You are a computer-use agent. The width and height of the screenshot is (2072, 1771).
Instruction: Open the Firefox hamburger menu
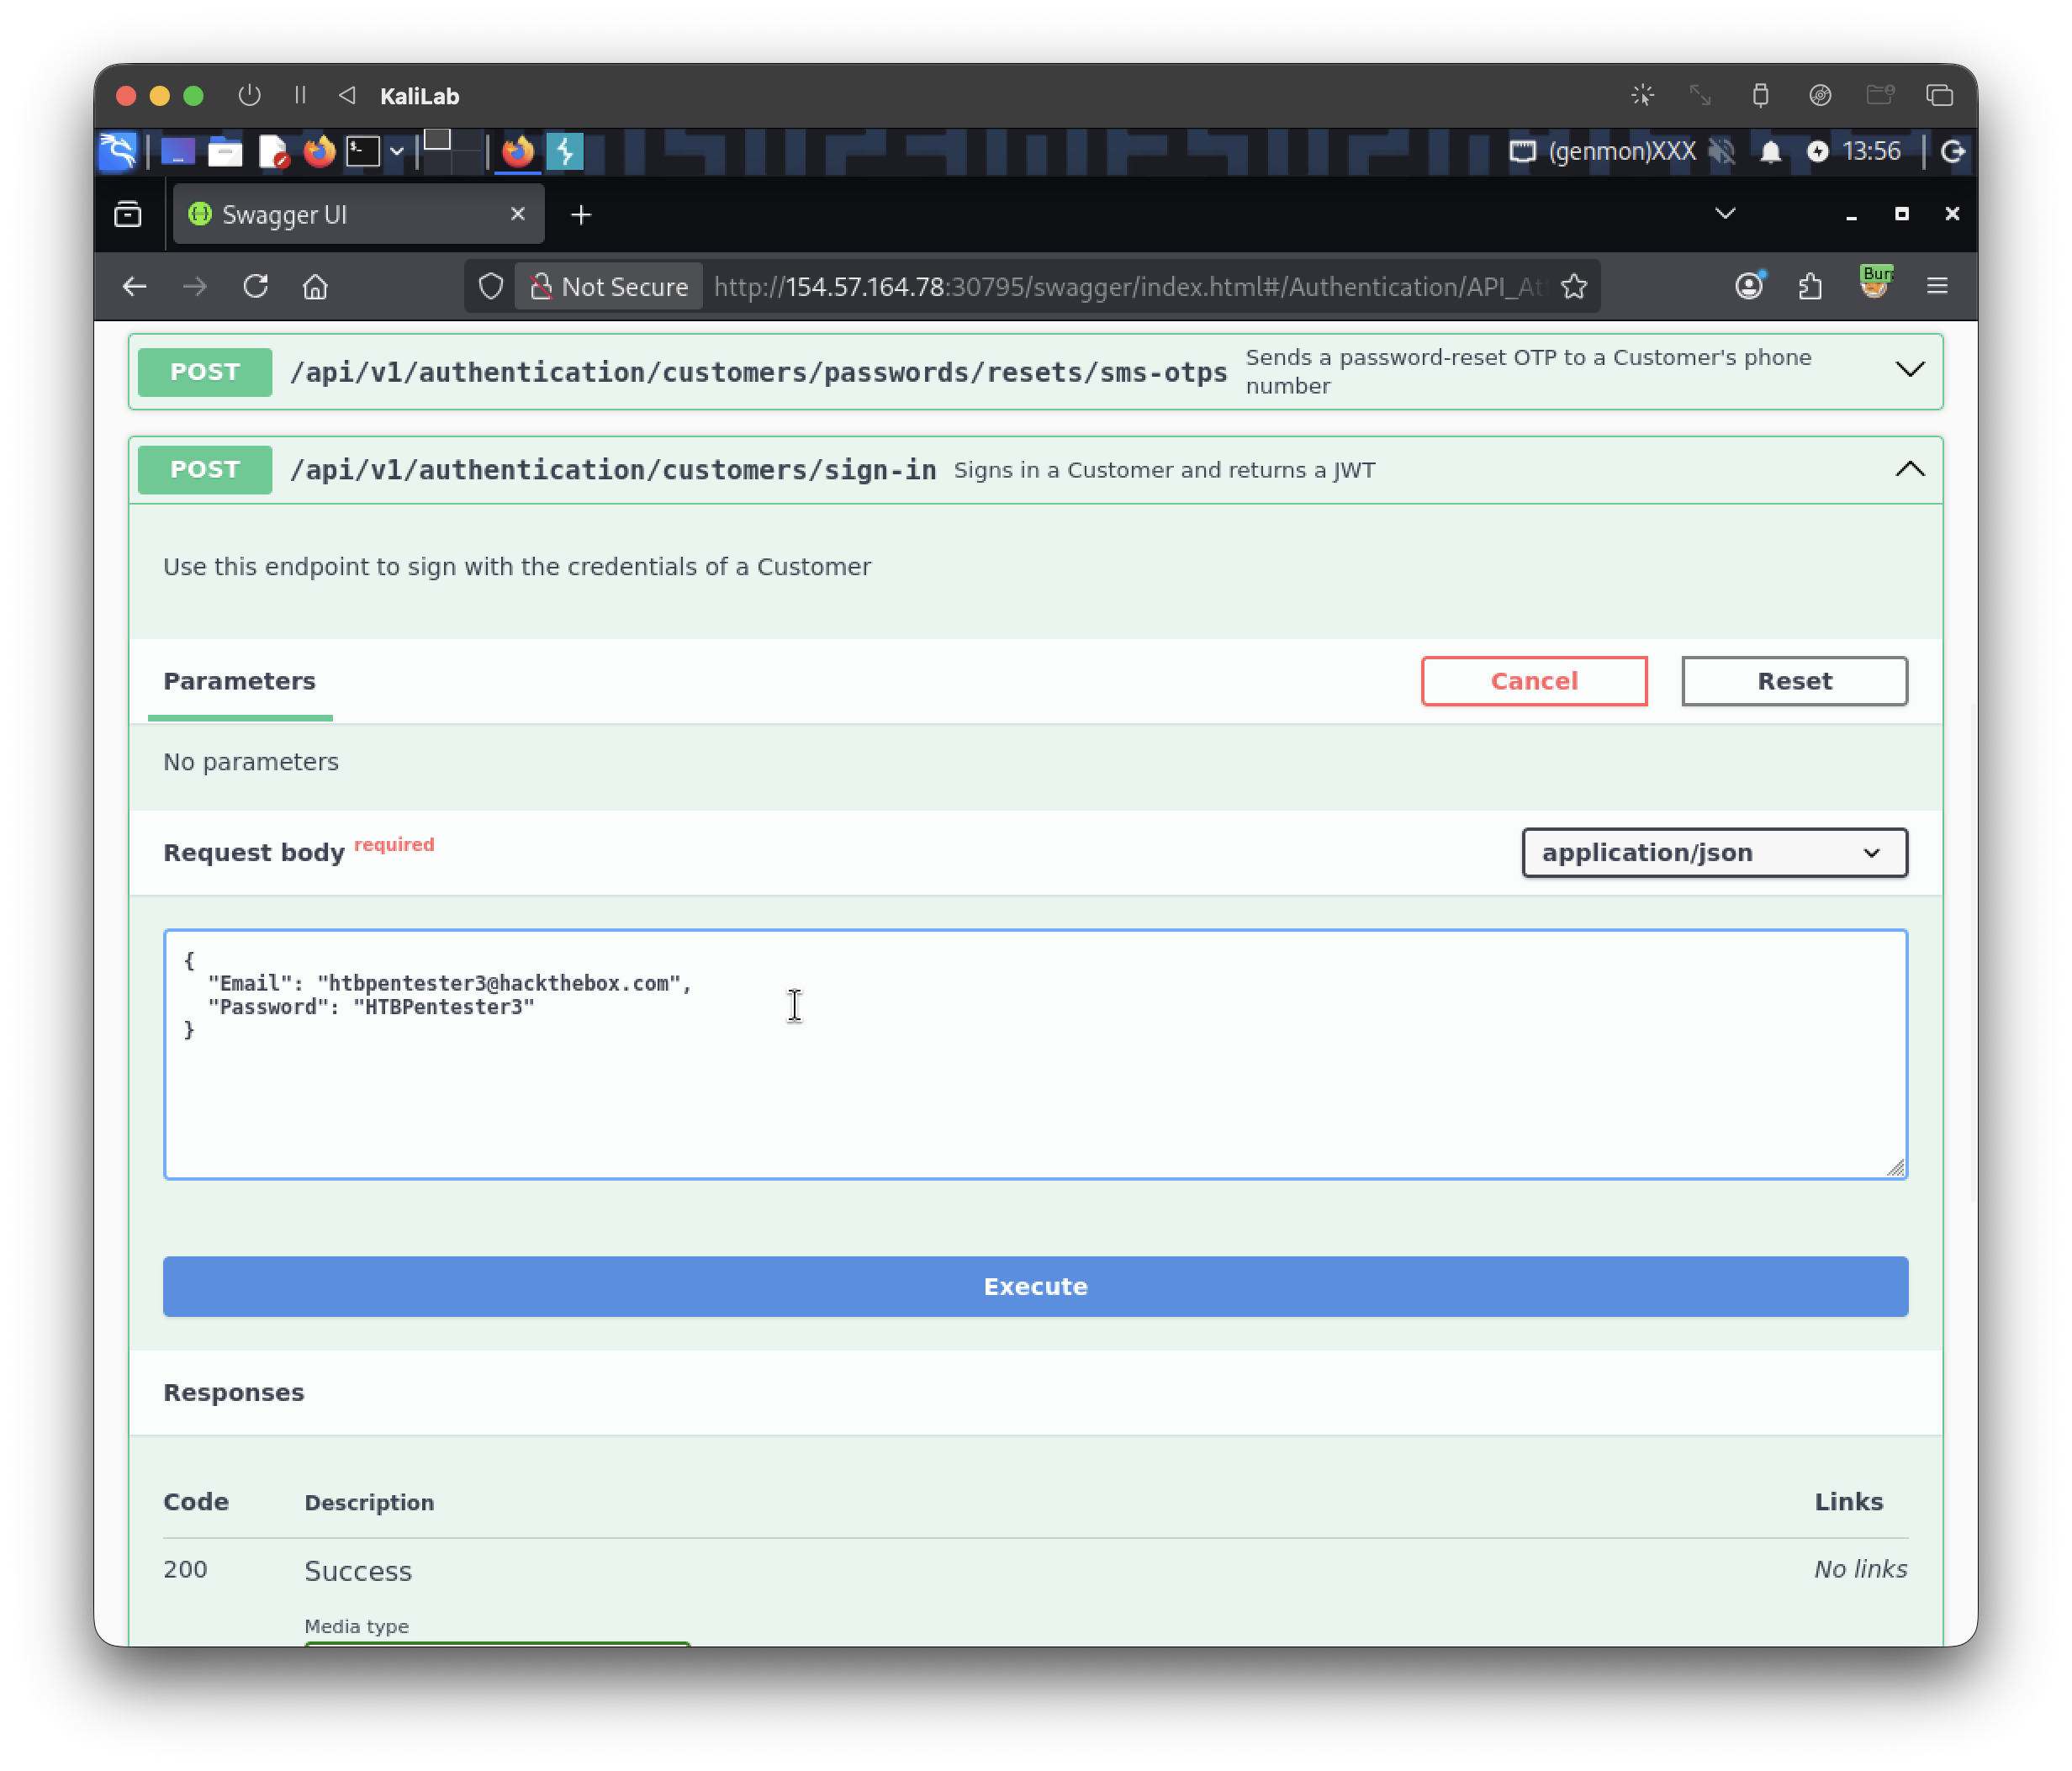[1937, 287]
